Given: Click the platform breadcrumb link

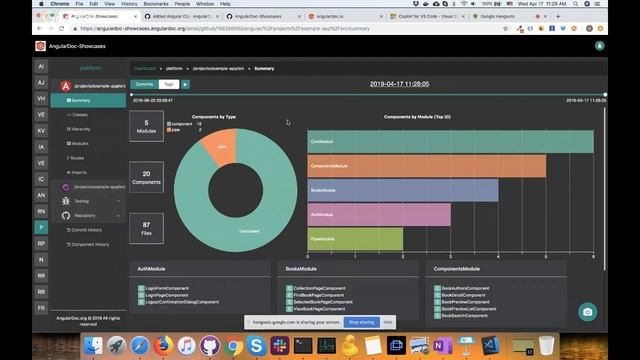Looking at the screenshot, I should click(x=174, y=69).
